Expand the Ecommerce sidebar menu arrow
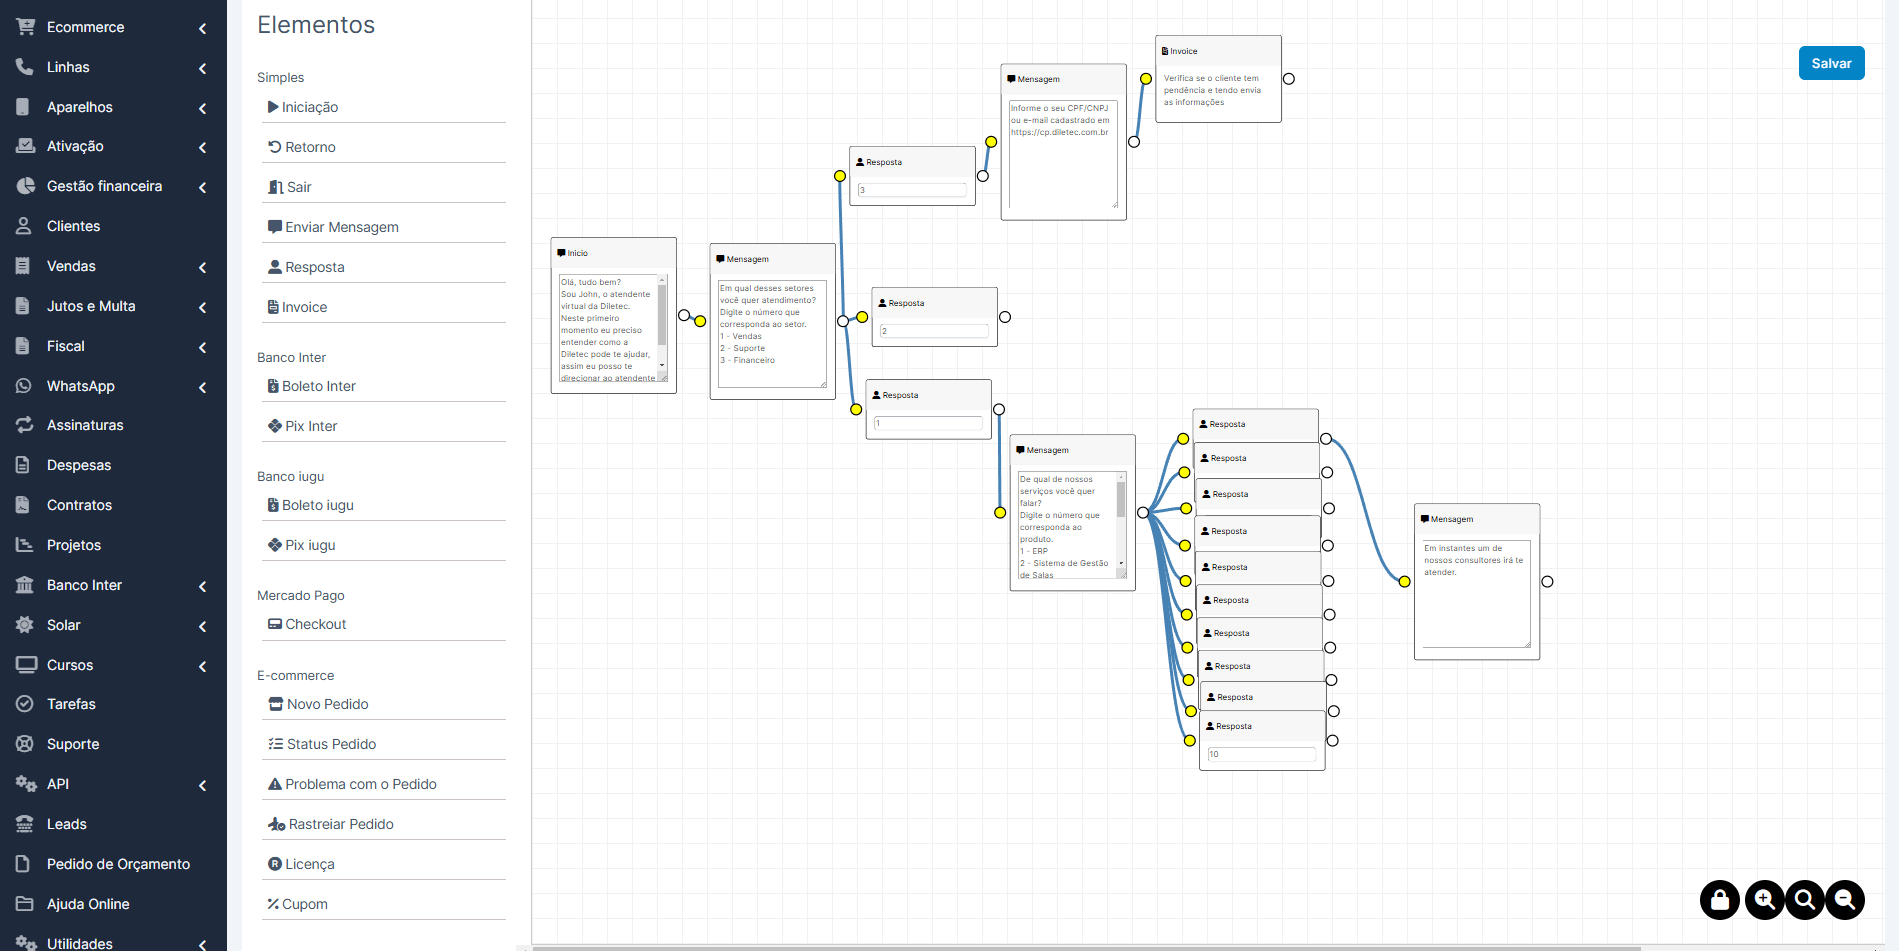The width and height of the screenshot is (1899, 951). 202,28
